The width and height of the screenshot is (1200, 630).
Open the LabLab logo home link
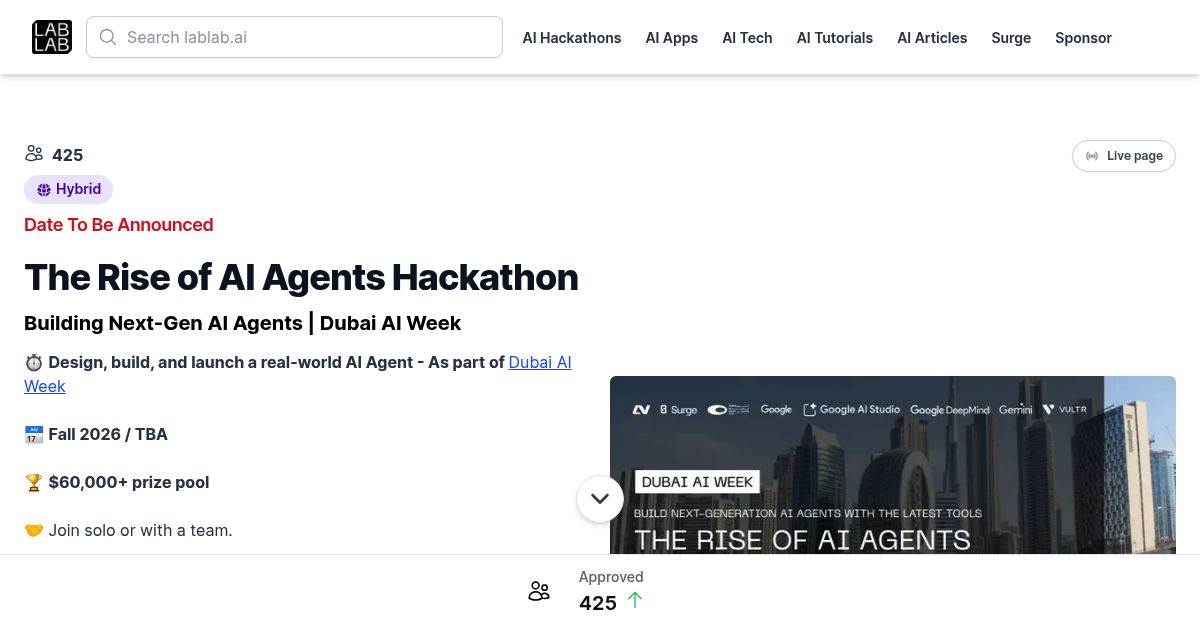pos(52,37)
